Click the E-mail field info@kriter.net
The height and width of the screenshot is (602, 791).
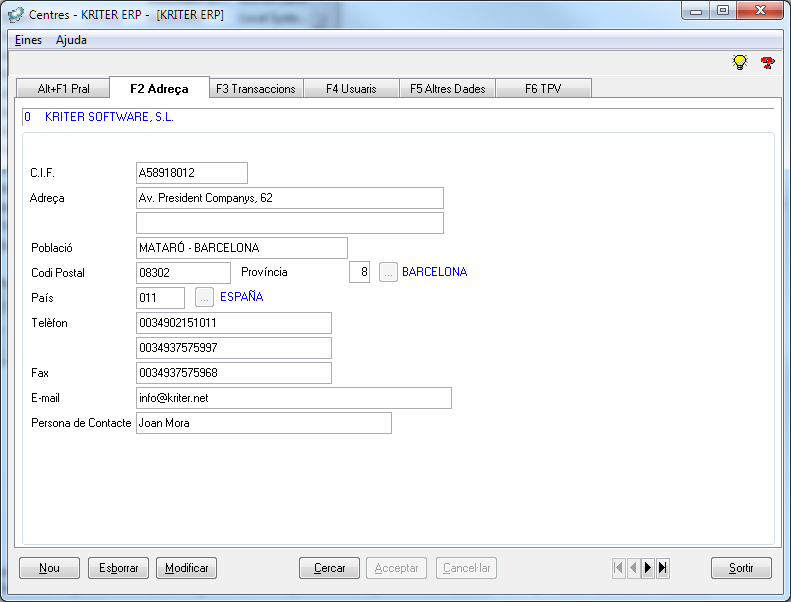[x=294, y=398]
